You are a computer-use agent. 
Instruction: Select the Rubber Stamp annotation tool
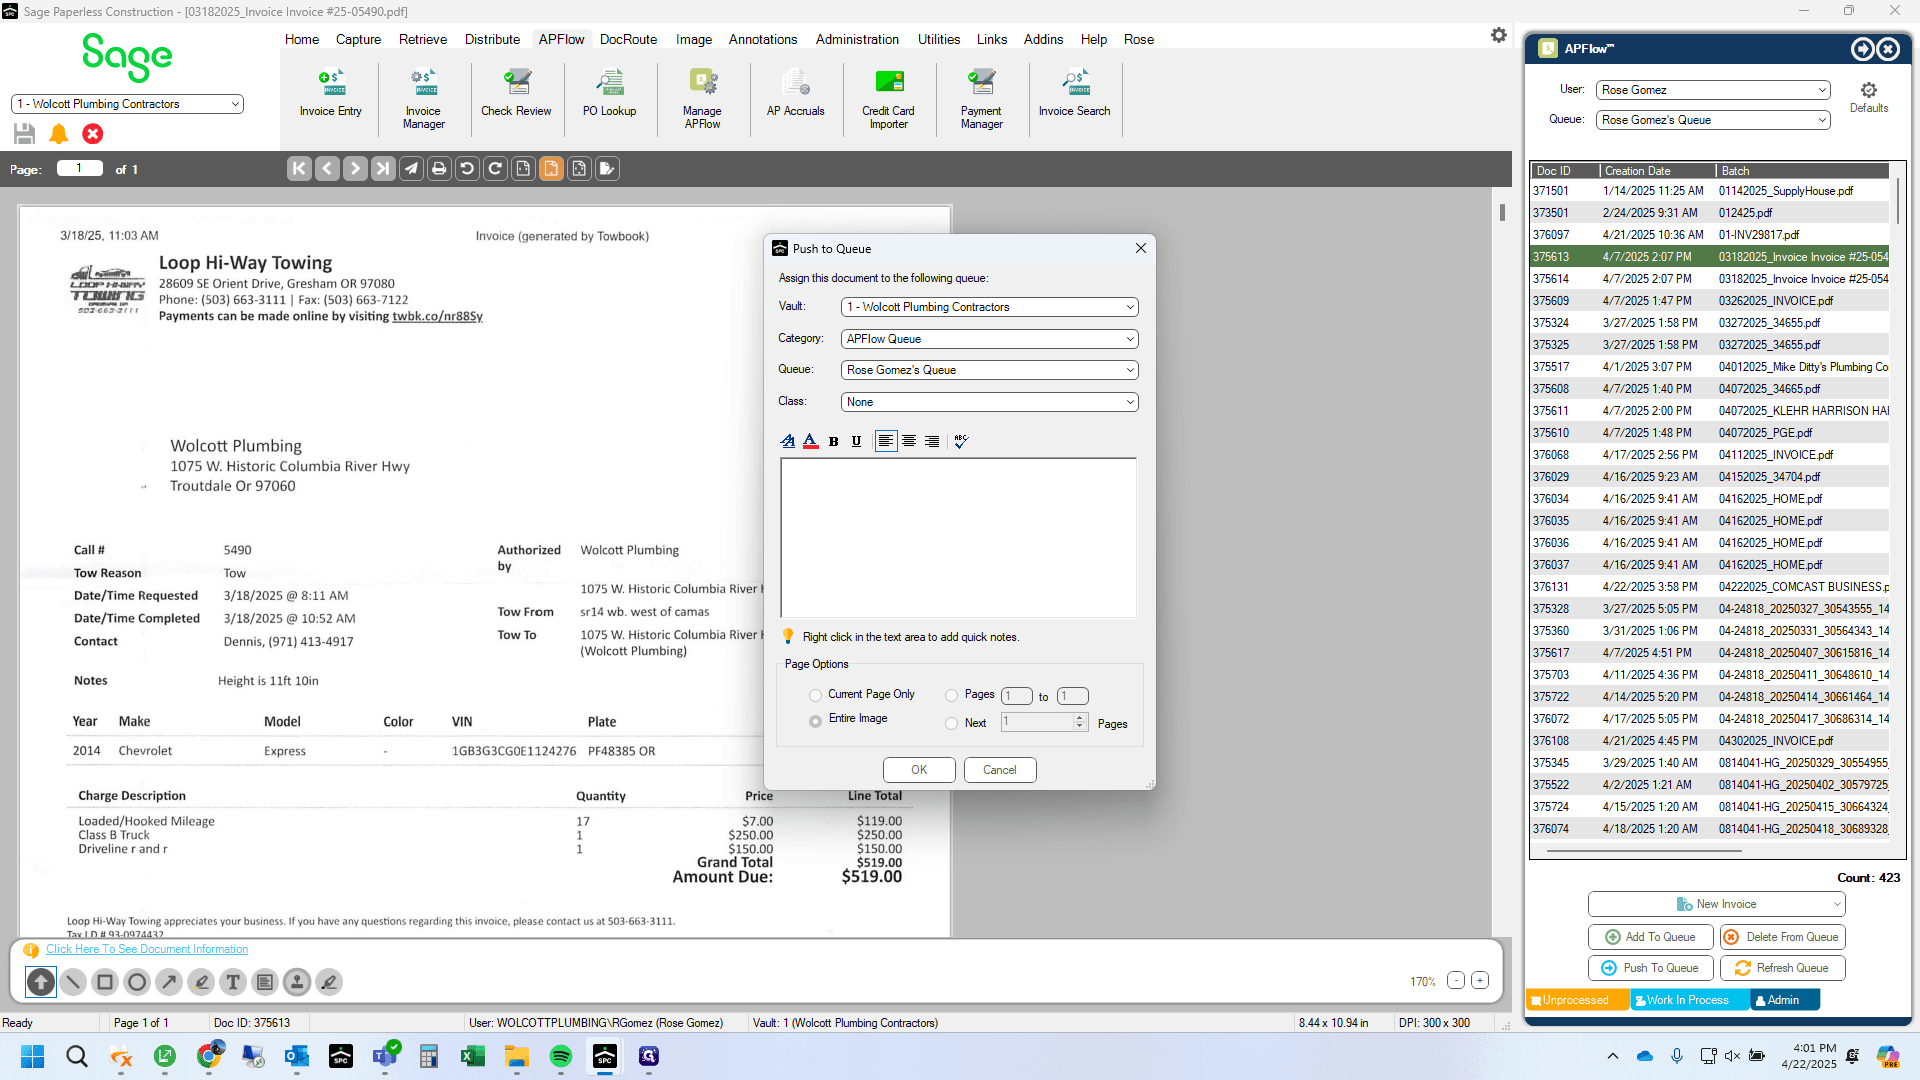[297, 982]
